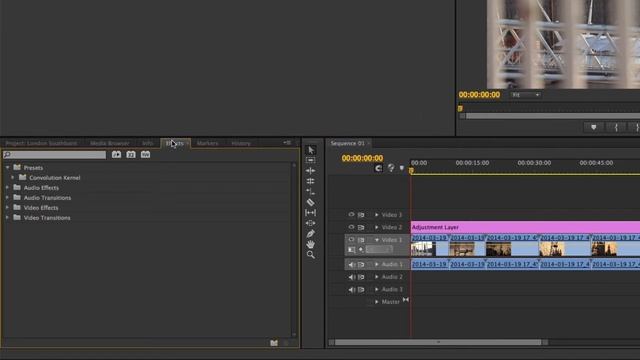The width and height of the screenshot is (640, 360).
Task: Click the Effects search input field
Action: 54,155
